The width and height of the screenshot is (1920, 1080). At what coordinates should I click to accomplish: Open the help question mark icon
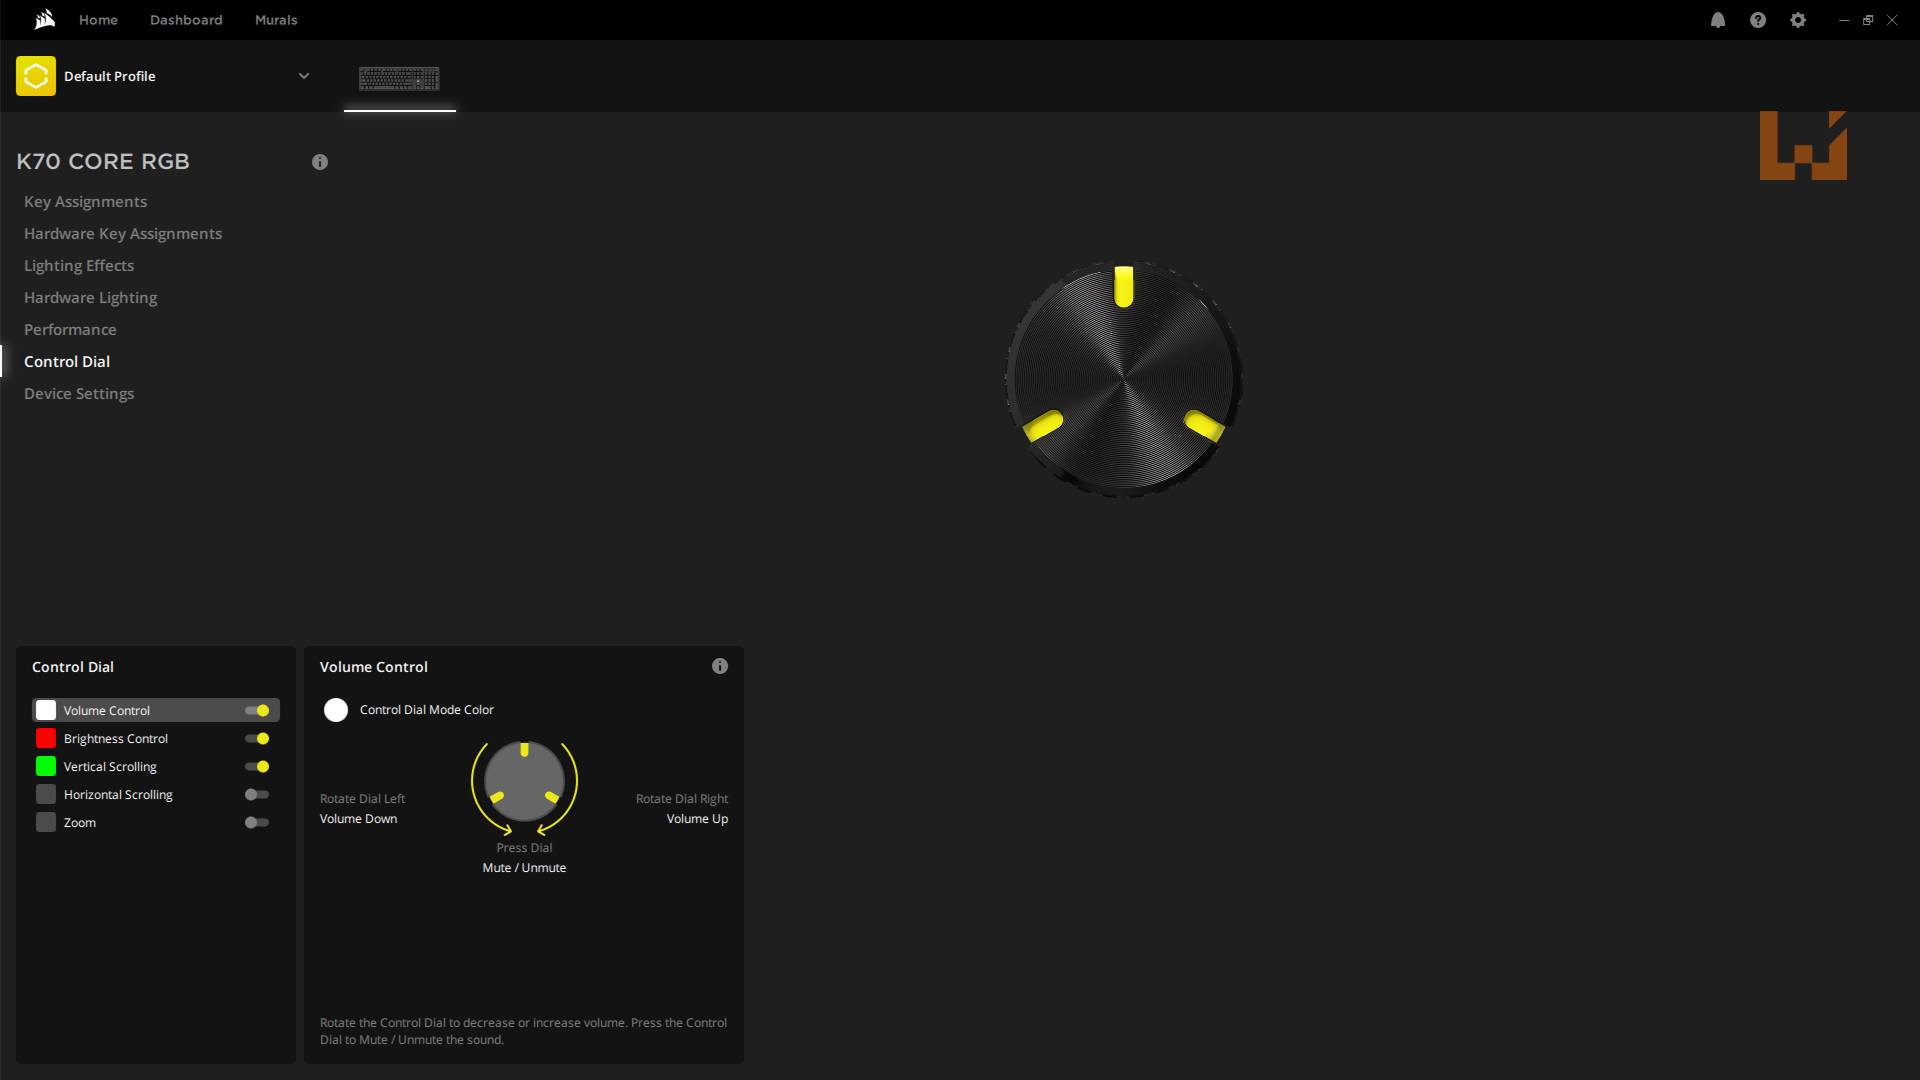[1757, 20]
